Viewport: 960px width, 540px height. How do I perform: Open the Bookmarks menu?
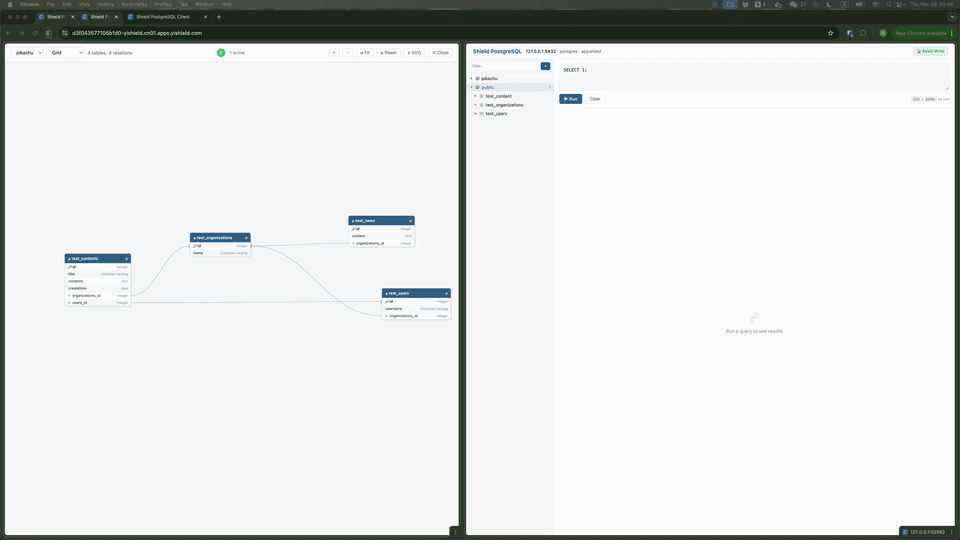tap(134, 4)
